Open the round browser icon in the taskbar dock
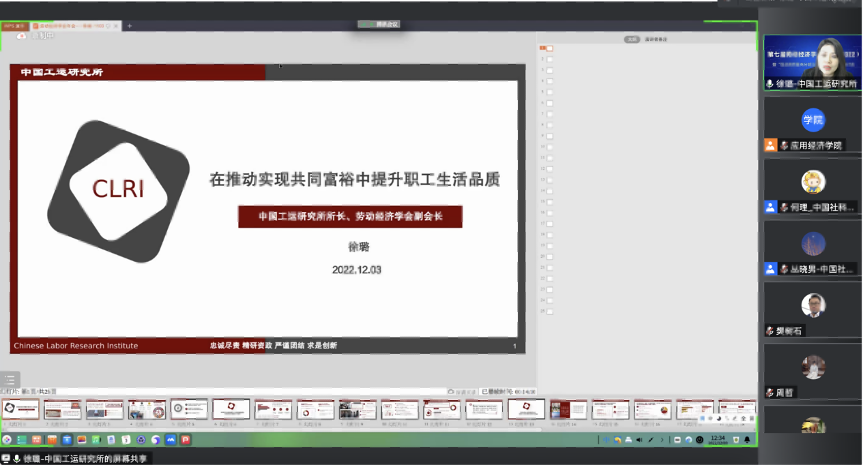This screenshot has height=466, width=864. (155, 440)
